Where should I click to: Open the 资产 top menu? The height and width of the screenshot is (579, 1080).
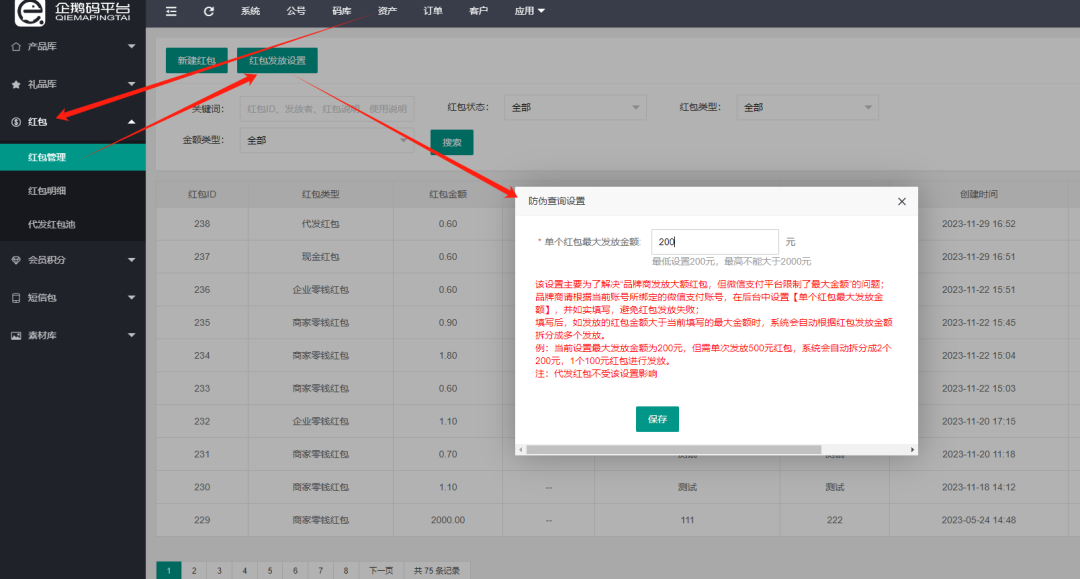pyautogui.click(x=387, y=11)
